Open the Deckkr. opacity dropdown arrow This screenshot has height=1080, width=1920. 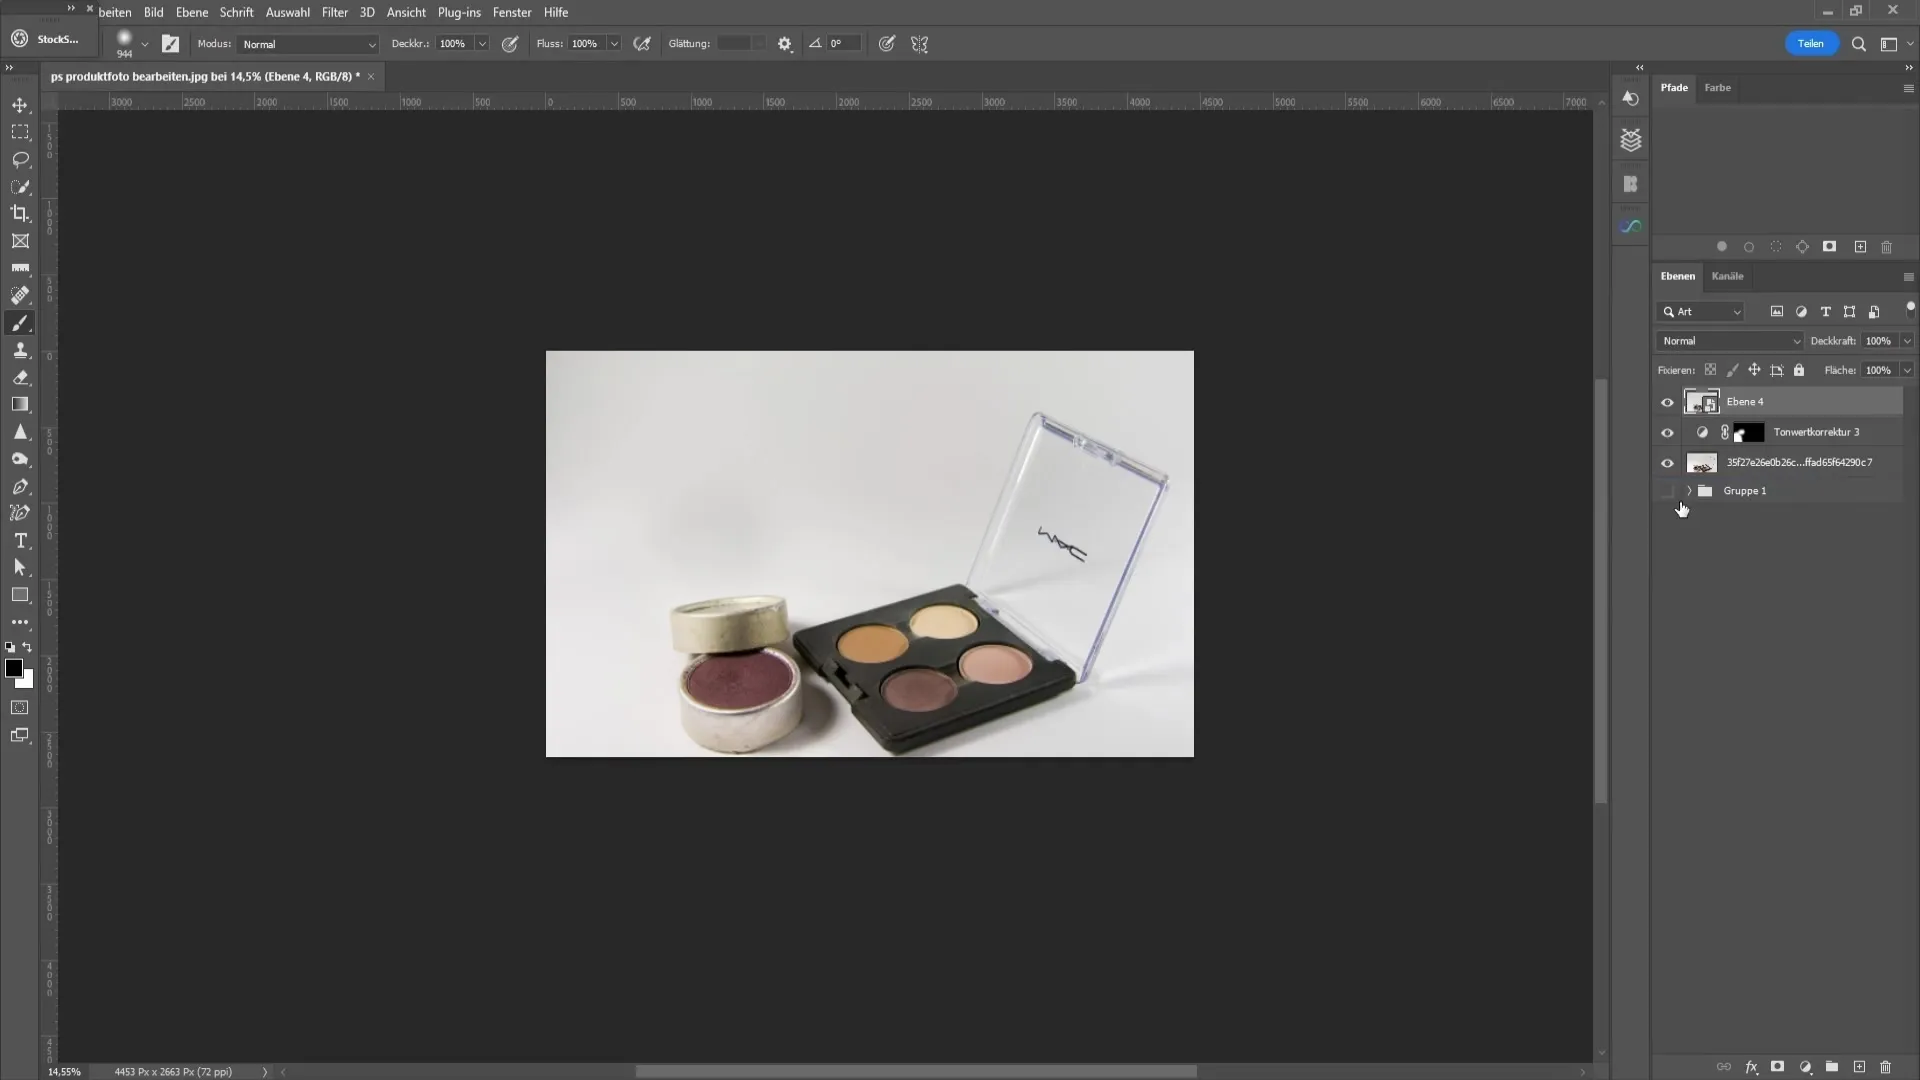coord(482,44)
